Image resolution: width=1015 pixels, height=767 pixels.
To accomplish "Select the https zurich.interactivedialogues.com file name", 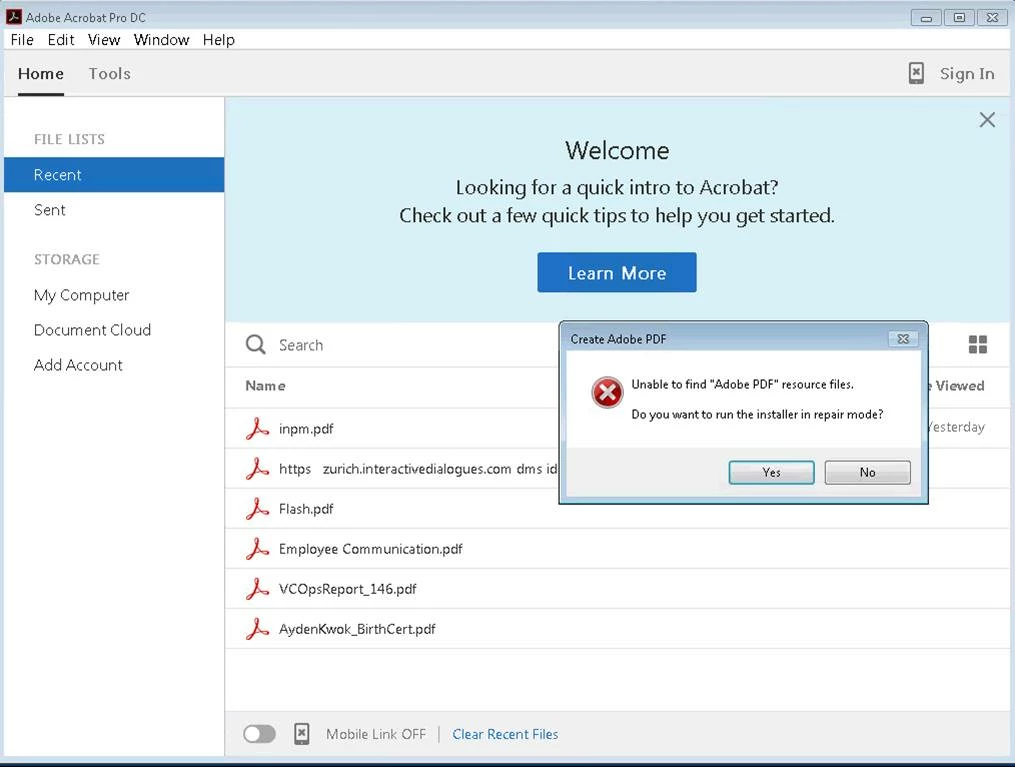I will [x=418, y=469].
